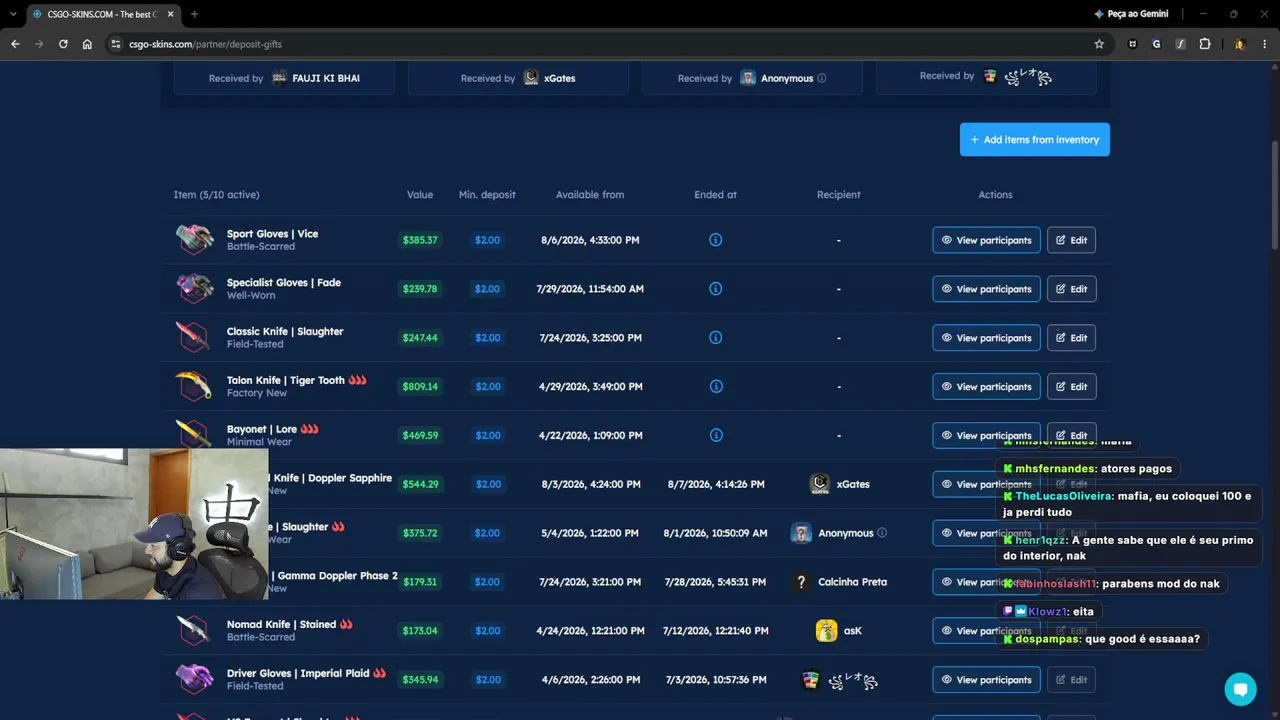Focus the address bar URL field
The width and height of the screenshot is (1280, 720).
[x=600, y=44]
